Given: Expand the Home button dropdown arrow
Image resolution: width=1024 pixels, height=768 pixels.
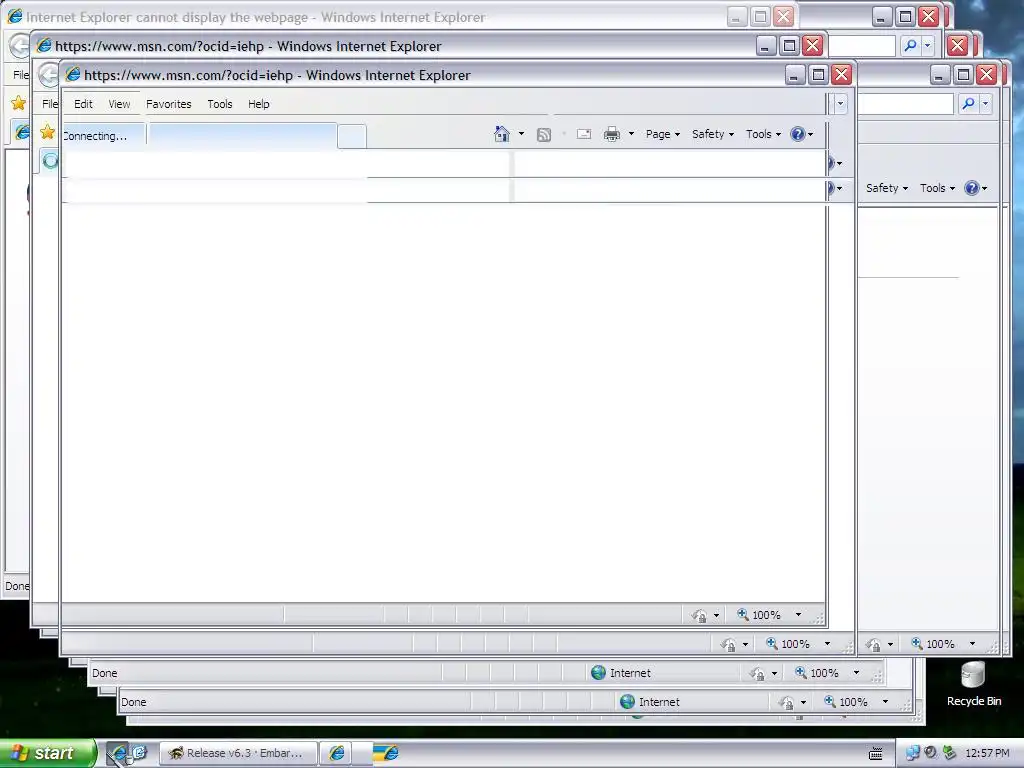Looking at the screenshot, I should pyautogui.click(x=521, y=134).
